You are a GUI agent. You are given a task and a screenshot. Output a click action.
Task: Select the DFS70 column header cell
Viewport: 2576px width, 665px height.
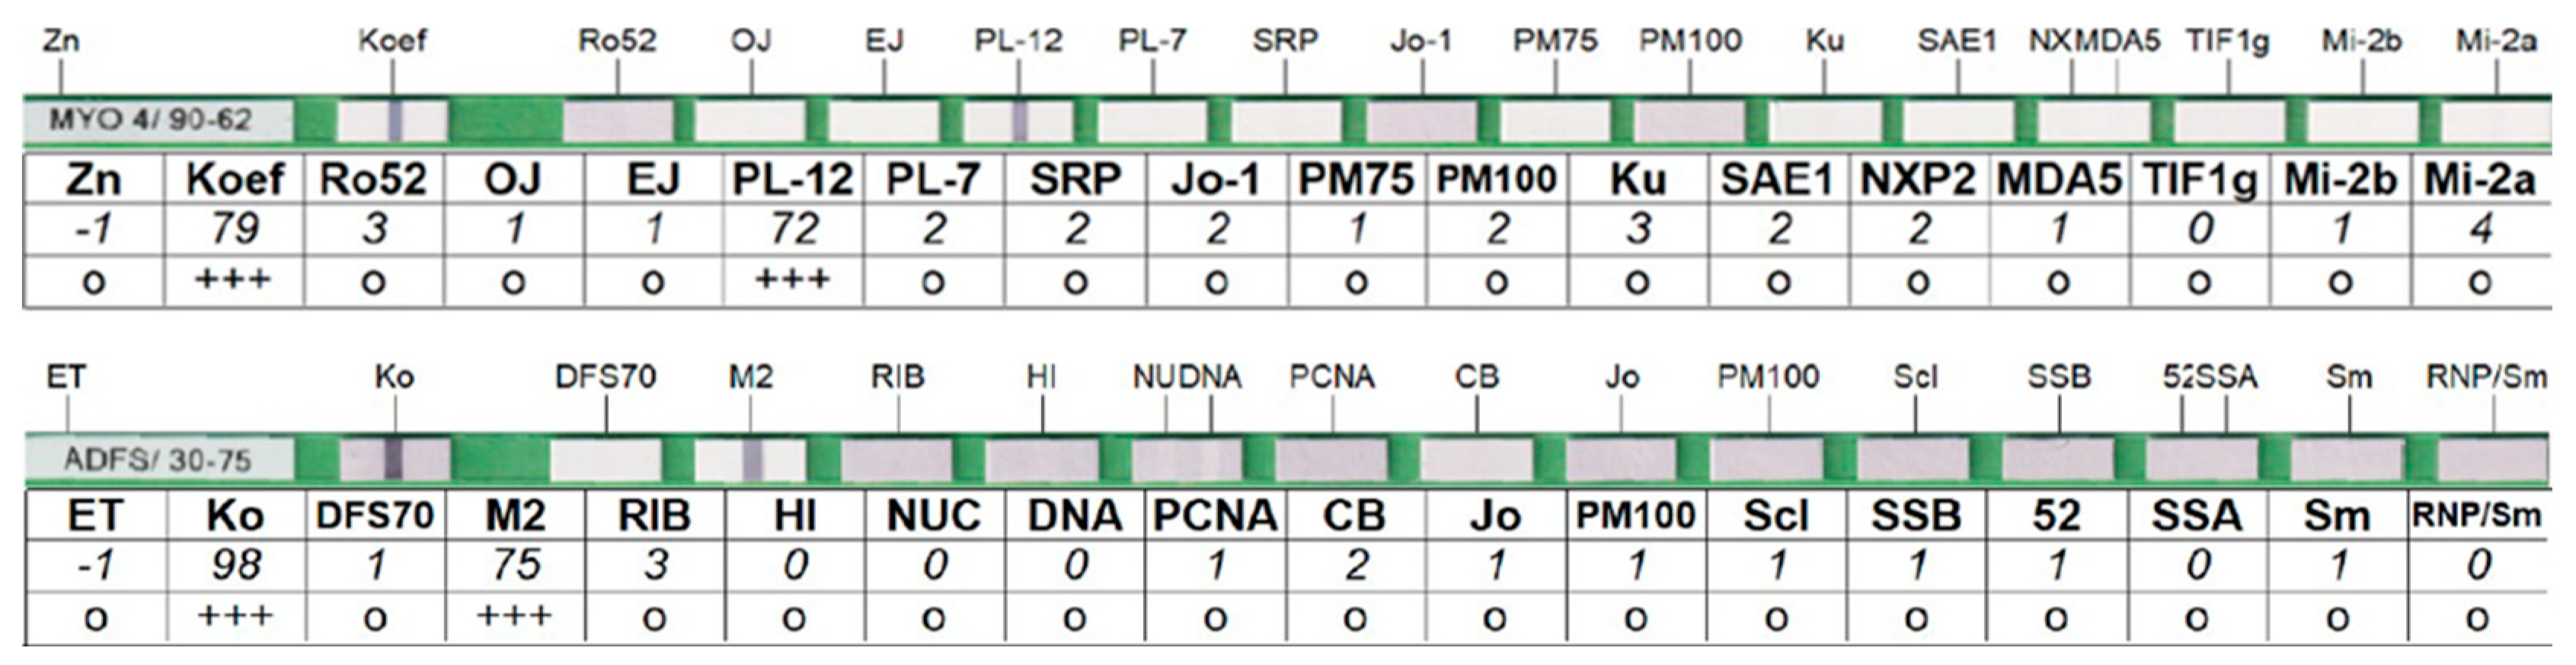pos(374,516)
